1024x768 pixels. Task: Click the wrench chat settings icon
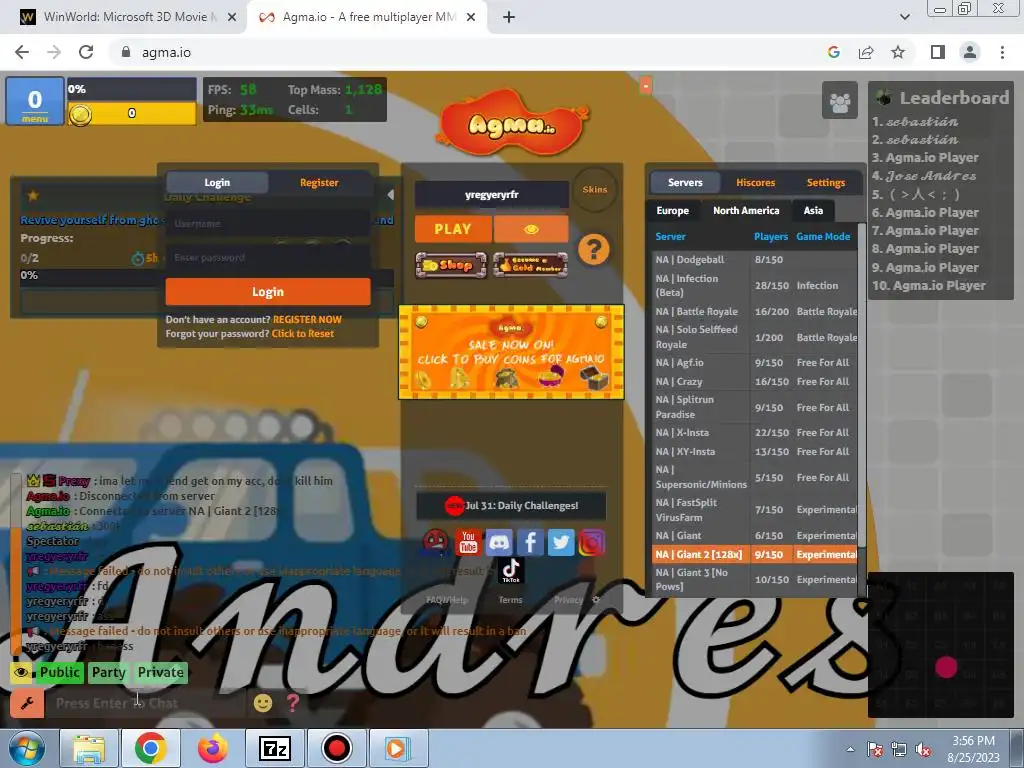click(x=27, y=703)
